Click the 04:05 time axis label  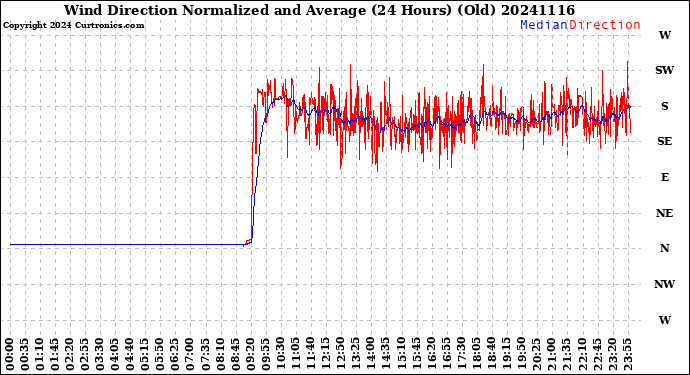click(115, 354)
